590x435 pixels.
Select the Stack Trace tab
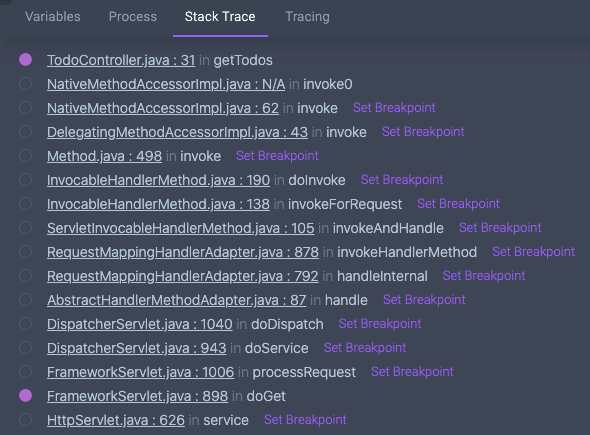tap(220, 17)
